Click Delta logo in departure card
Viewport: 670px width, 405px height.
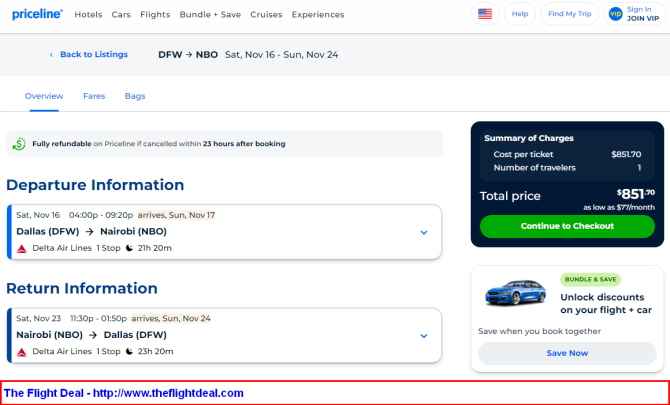click(22, 248)
